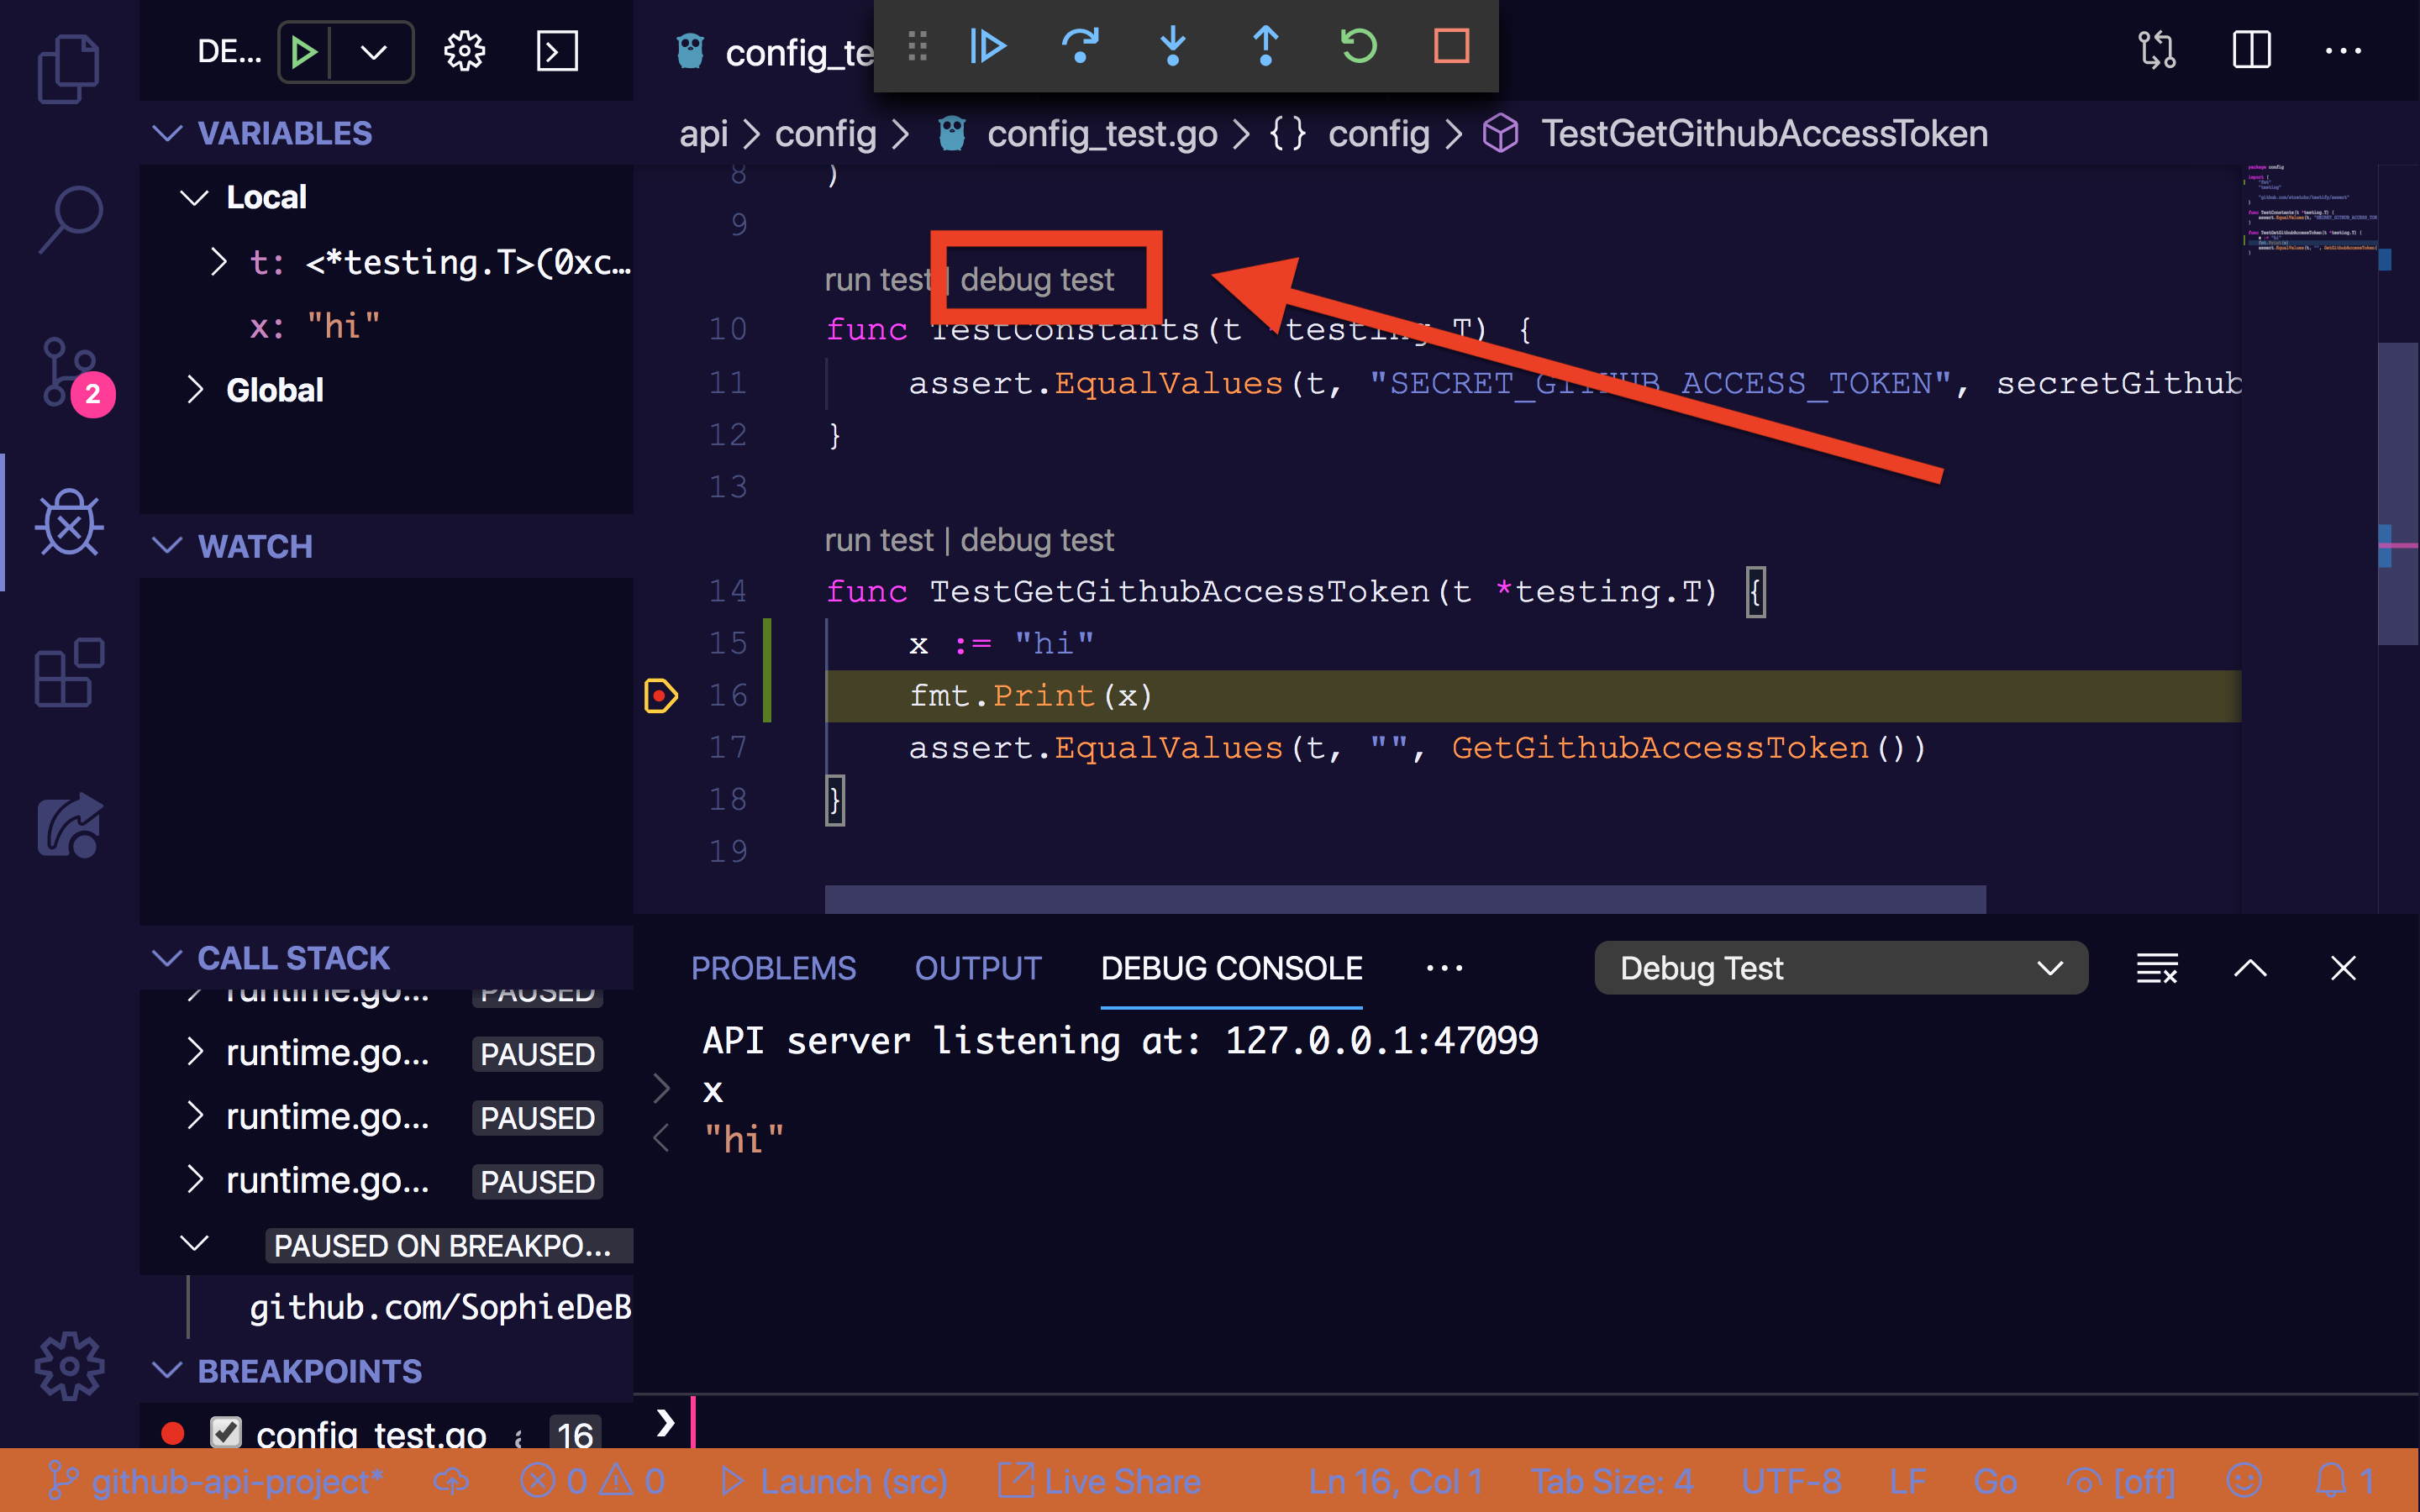Toggle config_test.go breakpoint checkbox
Viewport: 2420px width, 1512px height.
[x=226, y=1432]
